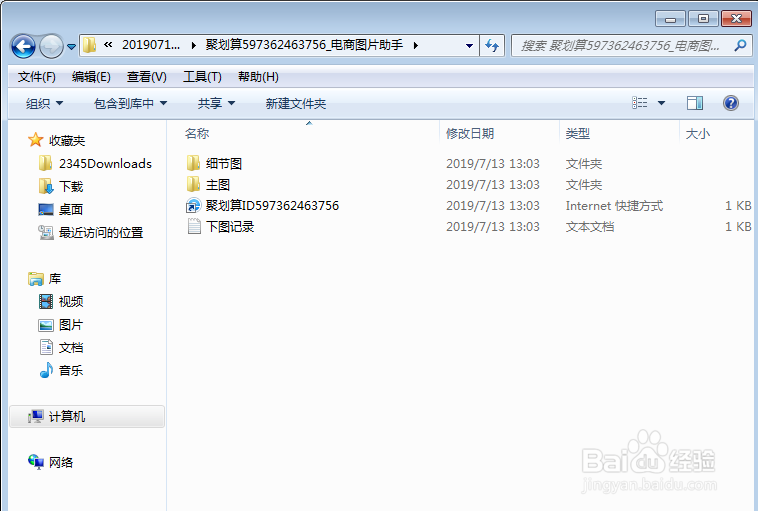Click the folder icon in the address bar
This screenshot has width=758, height=511.
pyautogui.click(x=89, y=45)
